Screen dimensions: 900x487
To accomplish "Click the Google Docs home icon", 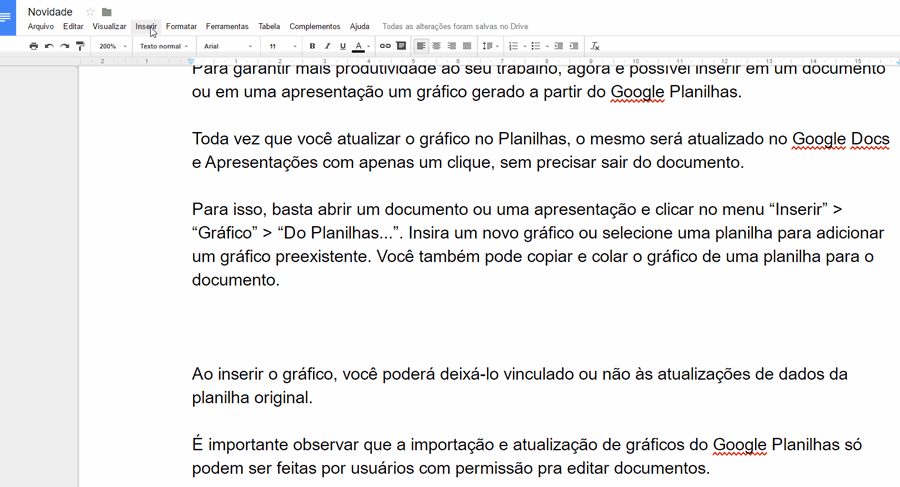I will (7, 18).
